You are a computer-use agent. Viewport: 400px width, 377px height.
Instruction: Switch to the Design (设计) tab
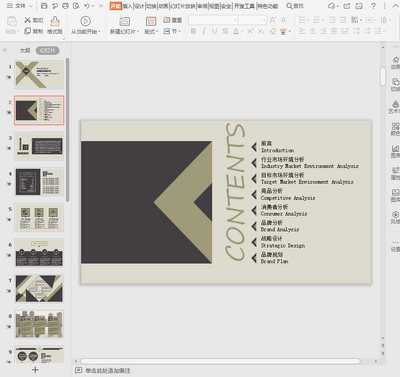coord(139,6)
